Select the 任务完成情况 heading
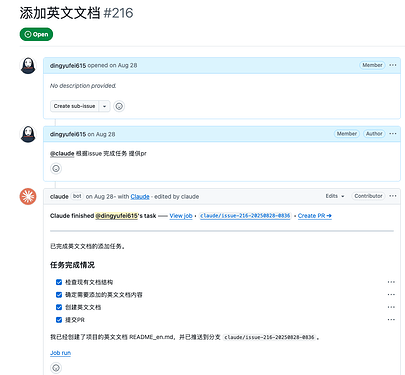Viewport: 405px width, 375px height. pyautogui.click(x=72, y=265)
